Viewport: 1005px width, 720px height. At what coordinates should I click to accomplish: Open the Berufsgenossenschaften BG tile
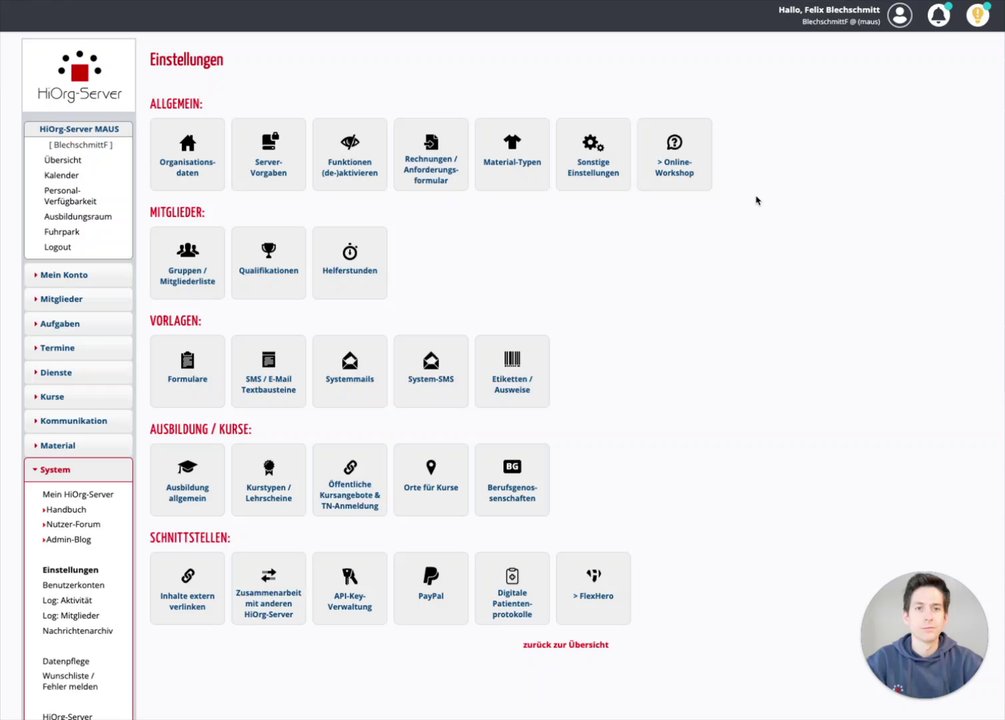coord(512,480)
